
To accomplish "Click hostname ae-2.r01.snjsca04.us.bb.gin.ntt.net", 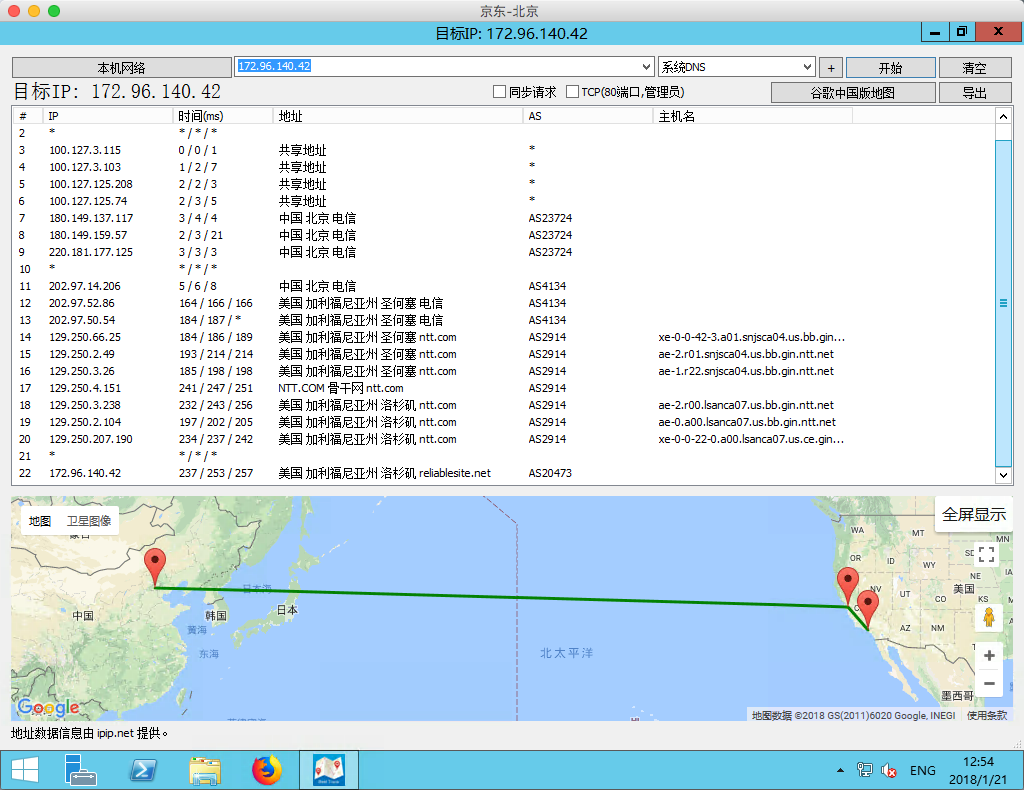I will [x=746, y=354].
